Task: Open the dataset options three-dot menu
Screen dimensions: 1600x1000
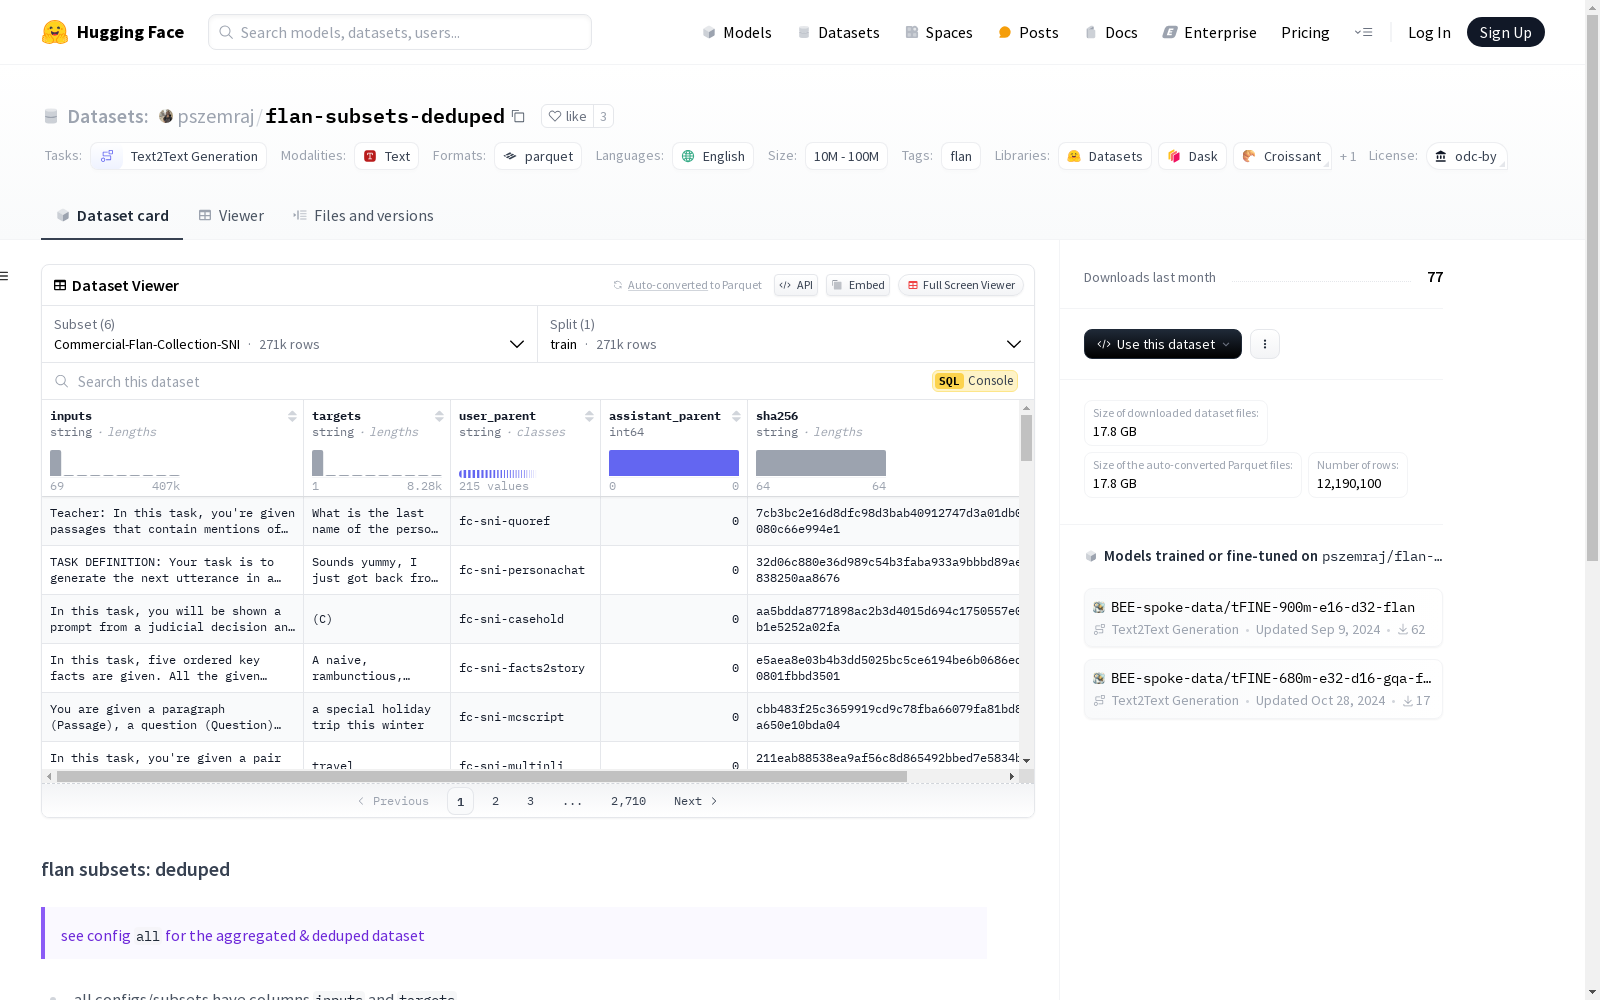Action: pos(1265,344)
